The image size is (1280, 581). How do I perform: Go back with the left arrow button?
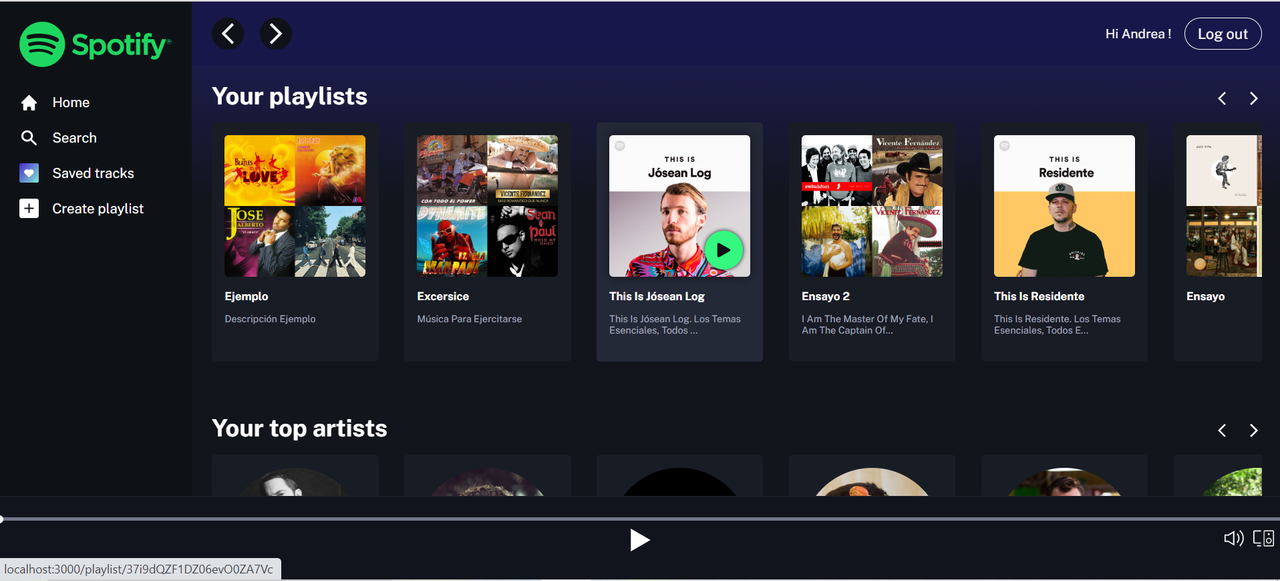(228, 34)
